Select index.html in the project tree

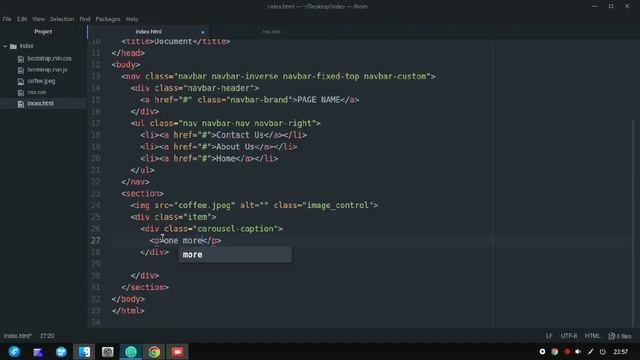40,103
